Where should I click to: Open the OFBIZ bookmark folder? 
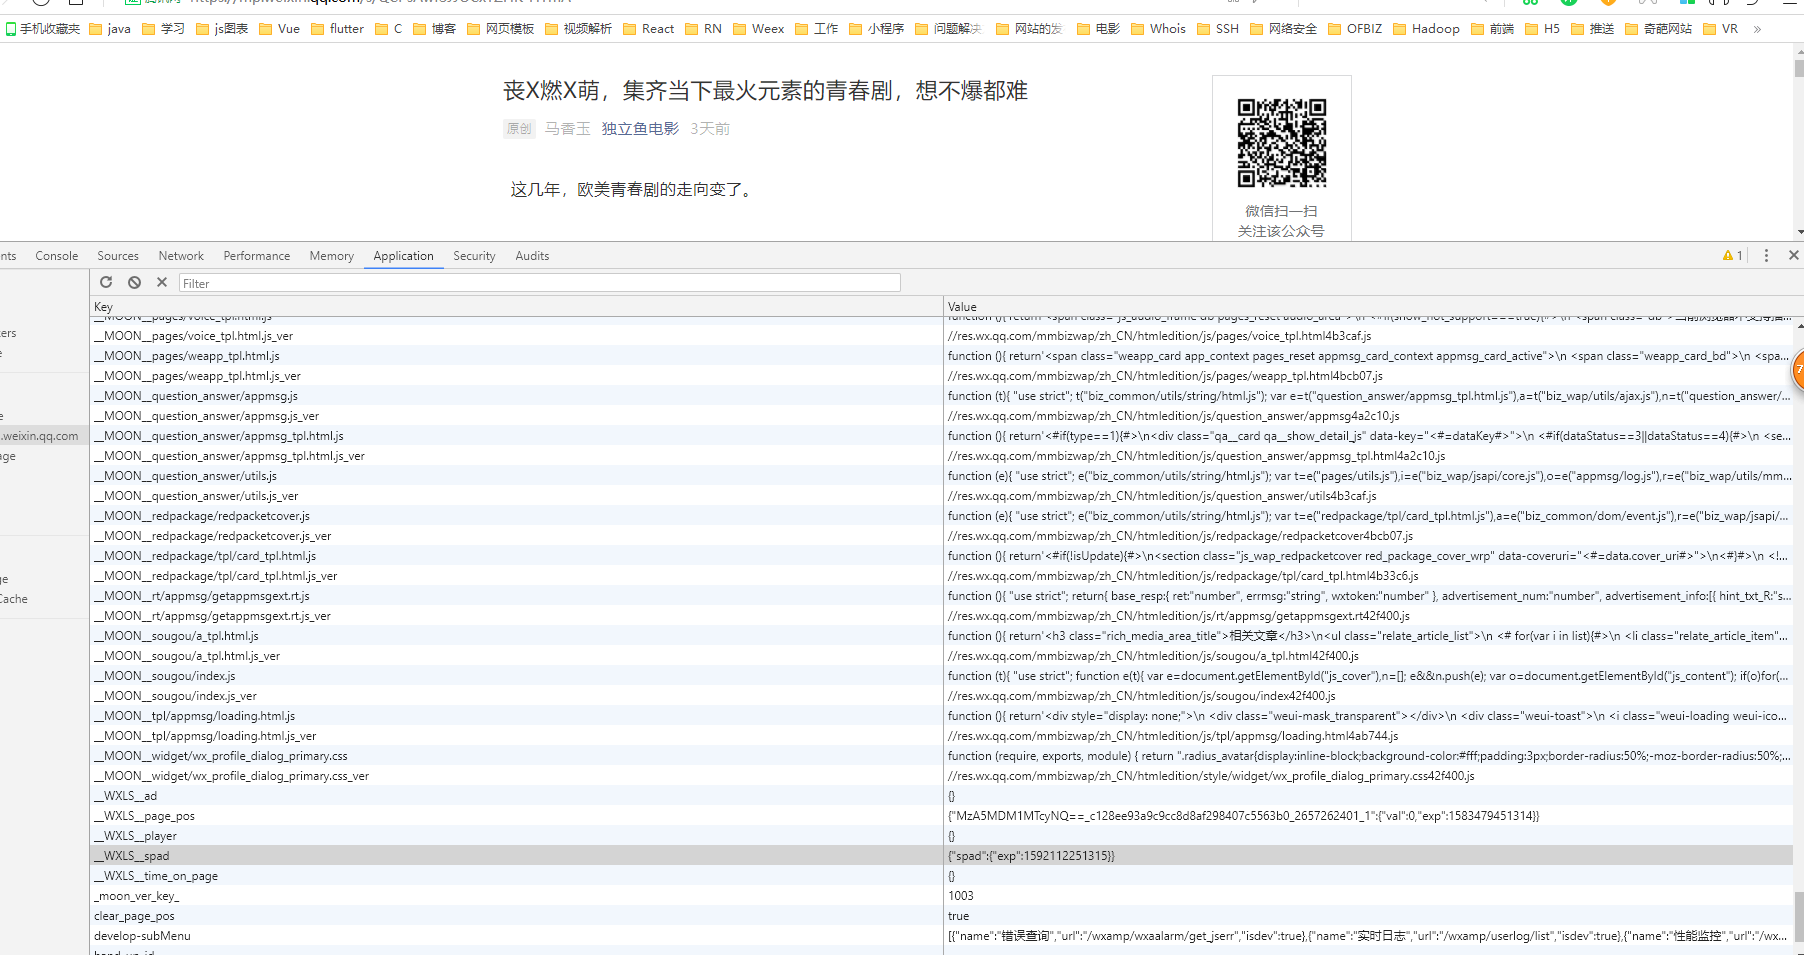pyautogui.click(x=1355, y=29)
